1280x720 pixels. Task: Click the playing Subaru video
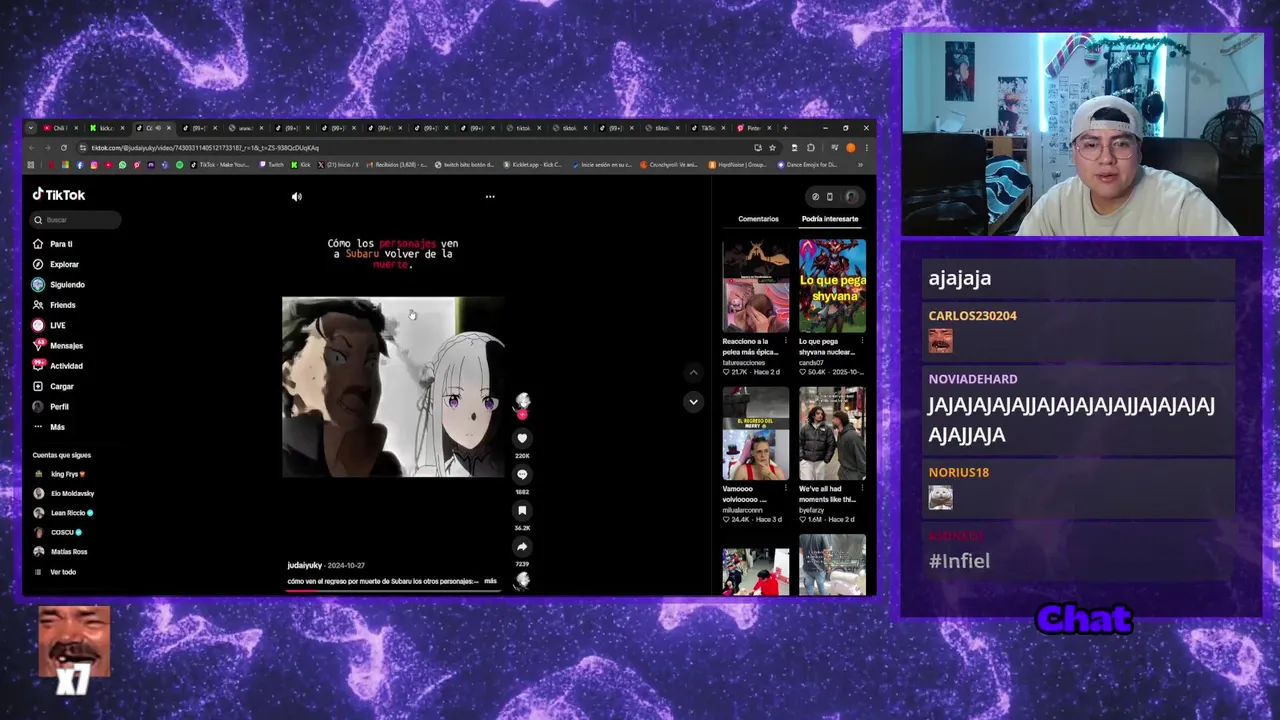[x=392, y=387]
